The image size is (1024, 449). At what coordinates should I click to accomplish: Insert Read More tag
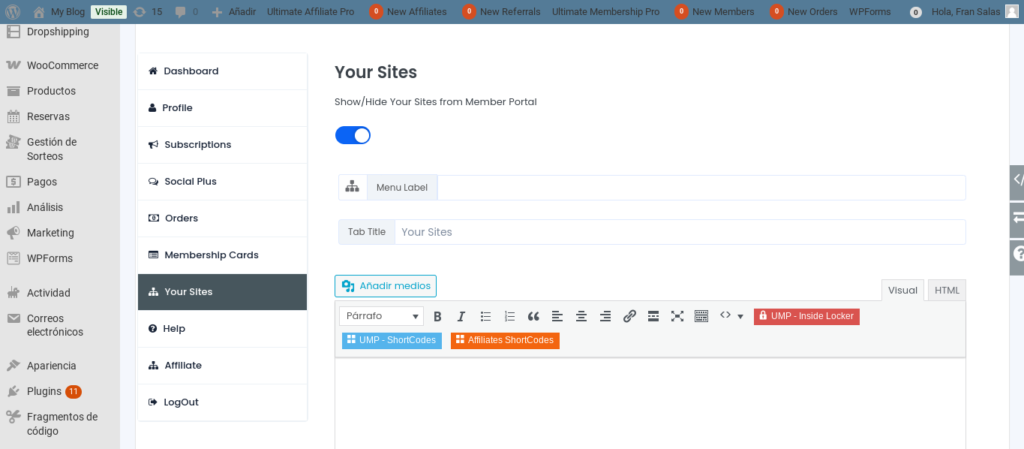tap(653, 317)
